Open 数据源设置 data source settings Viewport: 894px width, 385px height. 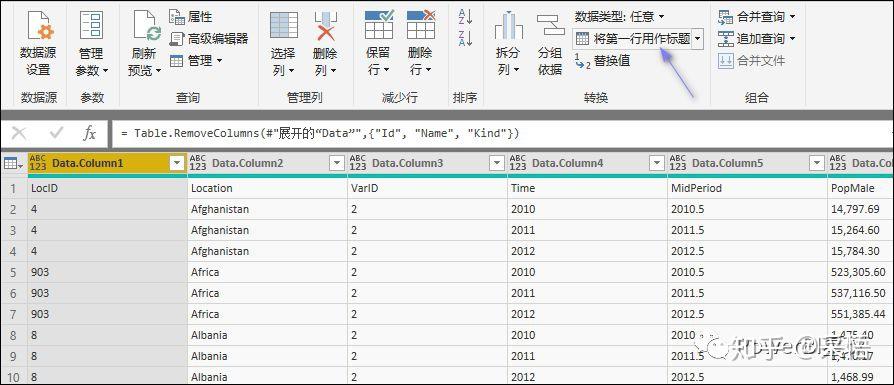(38, 26)
